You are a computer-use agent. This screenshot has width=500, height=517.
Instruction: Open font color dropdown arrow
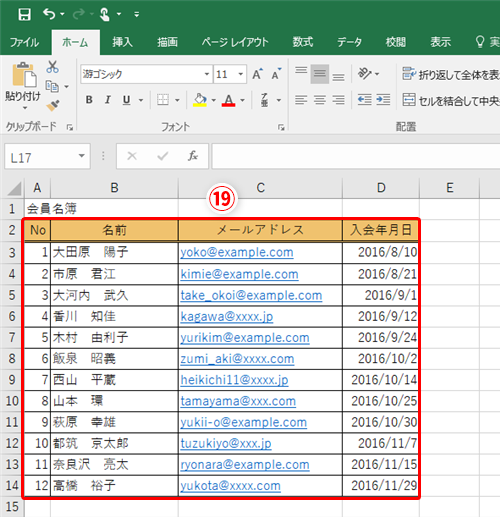coord(242,100)
